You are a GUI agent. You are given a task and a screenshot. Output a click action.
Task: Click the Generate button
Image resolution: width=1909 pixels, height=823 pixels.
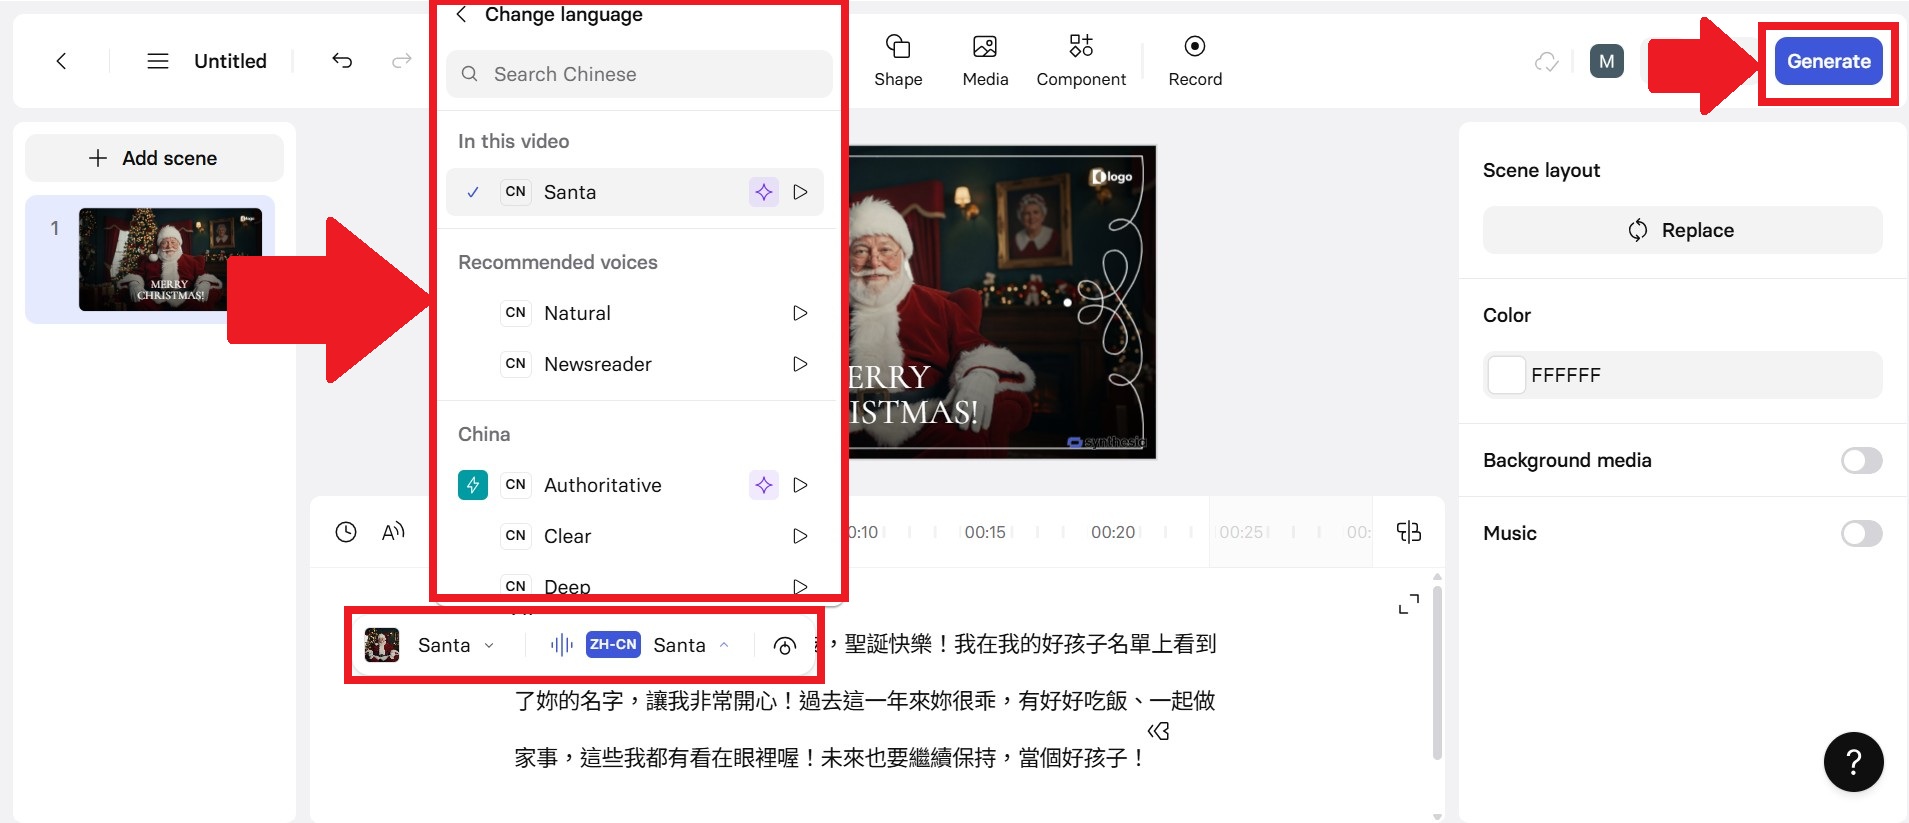1829,61
